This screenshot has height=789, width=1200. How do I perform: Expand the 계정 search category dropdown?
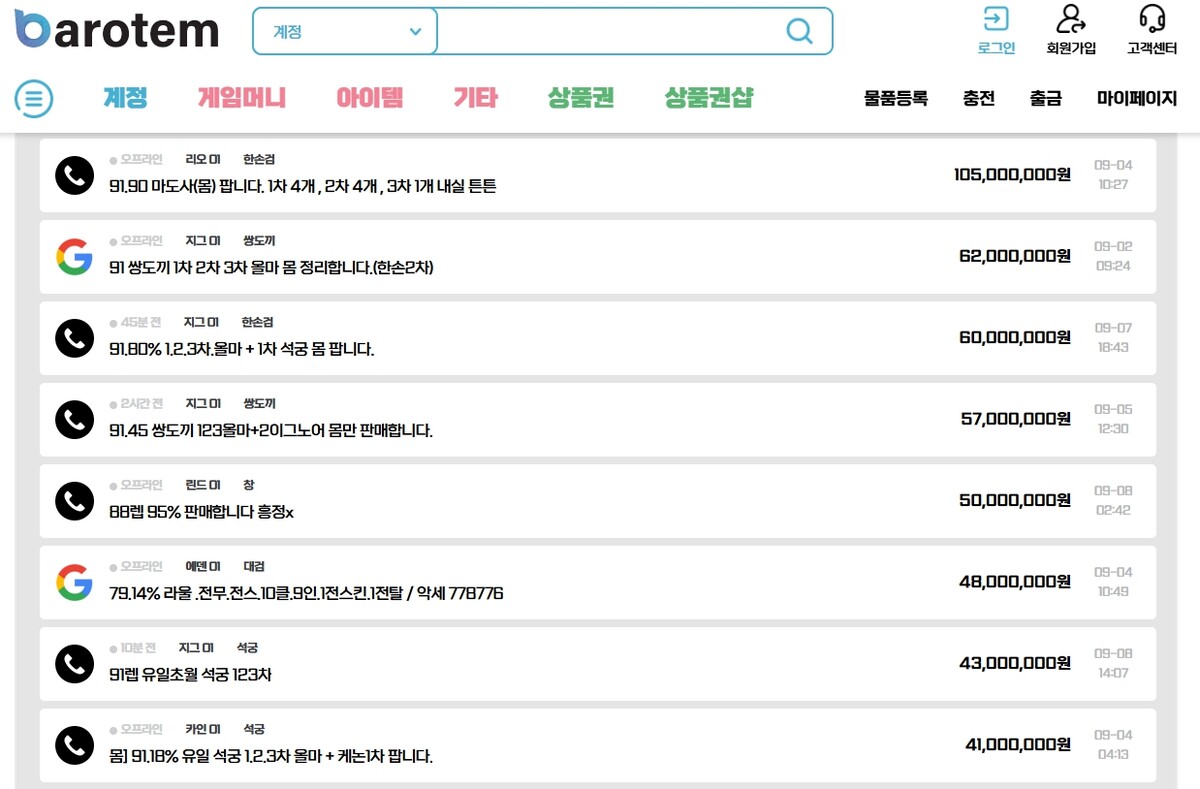point(346,32)
